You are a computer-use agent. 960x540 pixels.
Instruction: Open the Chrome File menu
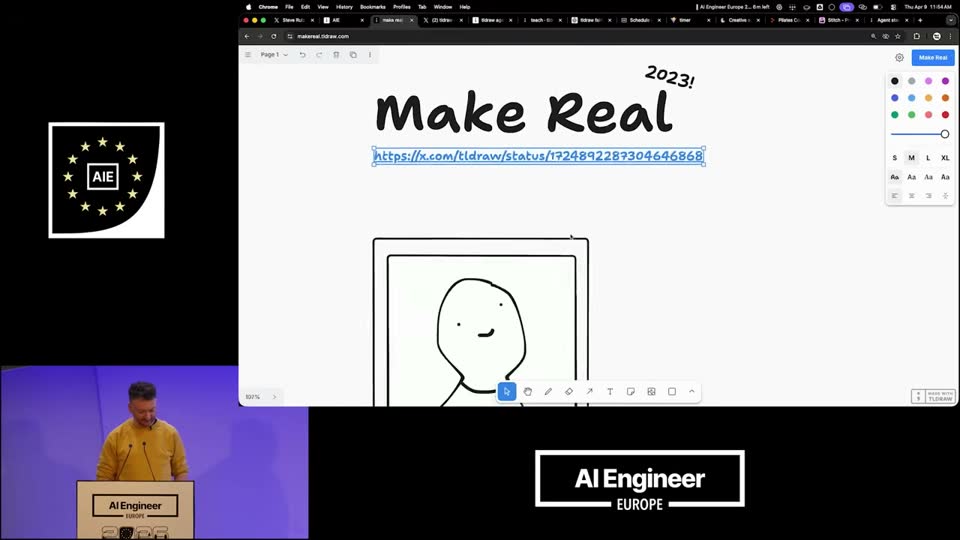pos(289,7)
